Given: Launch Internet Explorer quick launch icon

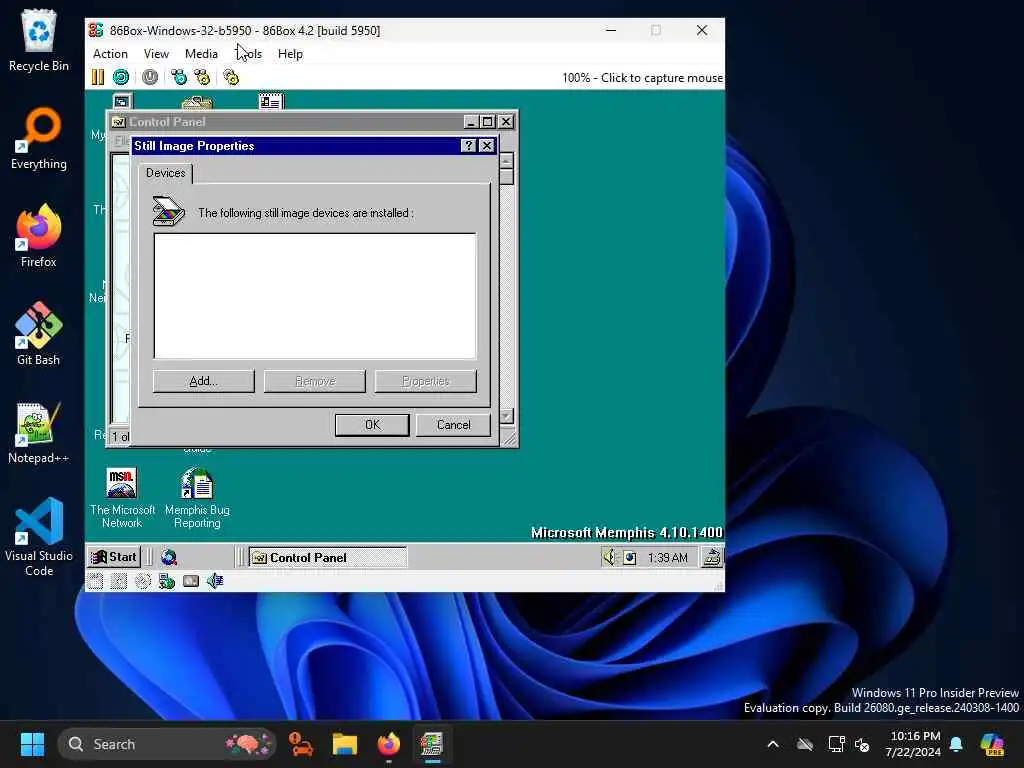Looking at the screenshot, I should tap(168, 557).
